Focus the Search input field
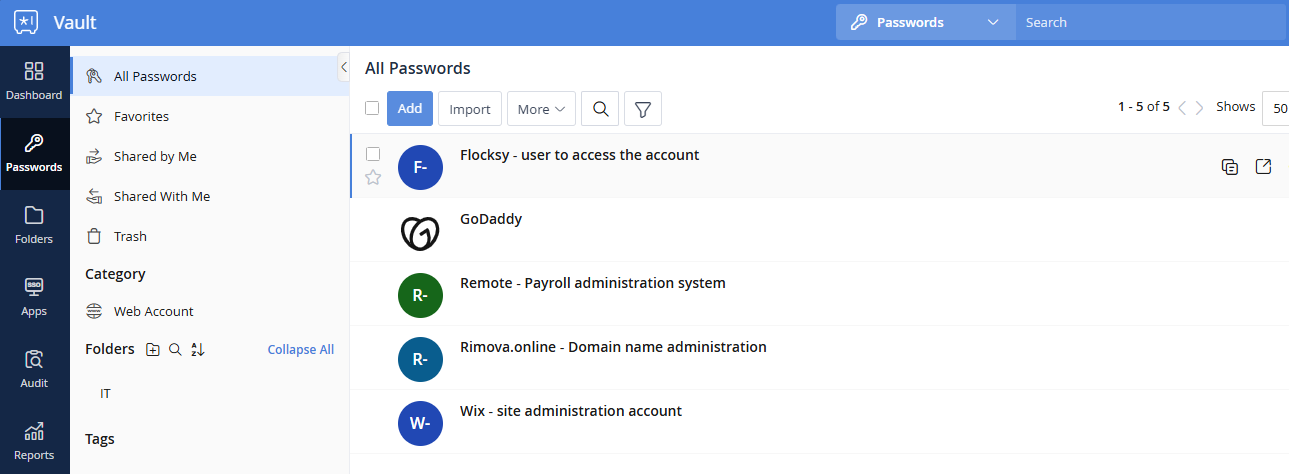This screenshot has height=474, width=1289. (x=1150, y=22)
